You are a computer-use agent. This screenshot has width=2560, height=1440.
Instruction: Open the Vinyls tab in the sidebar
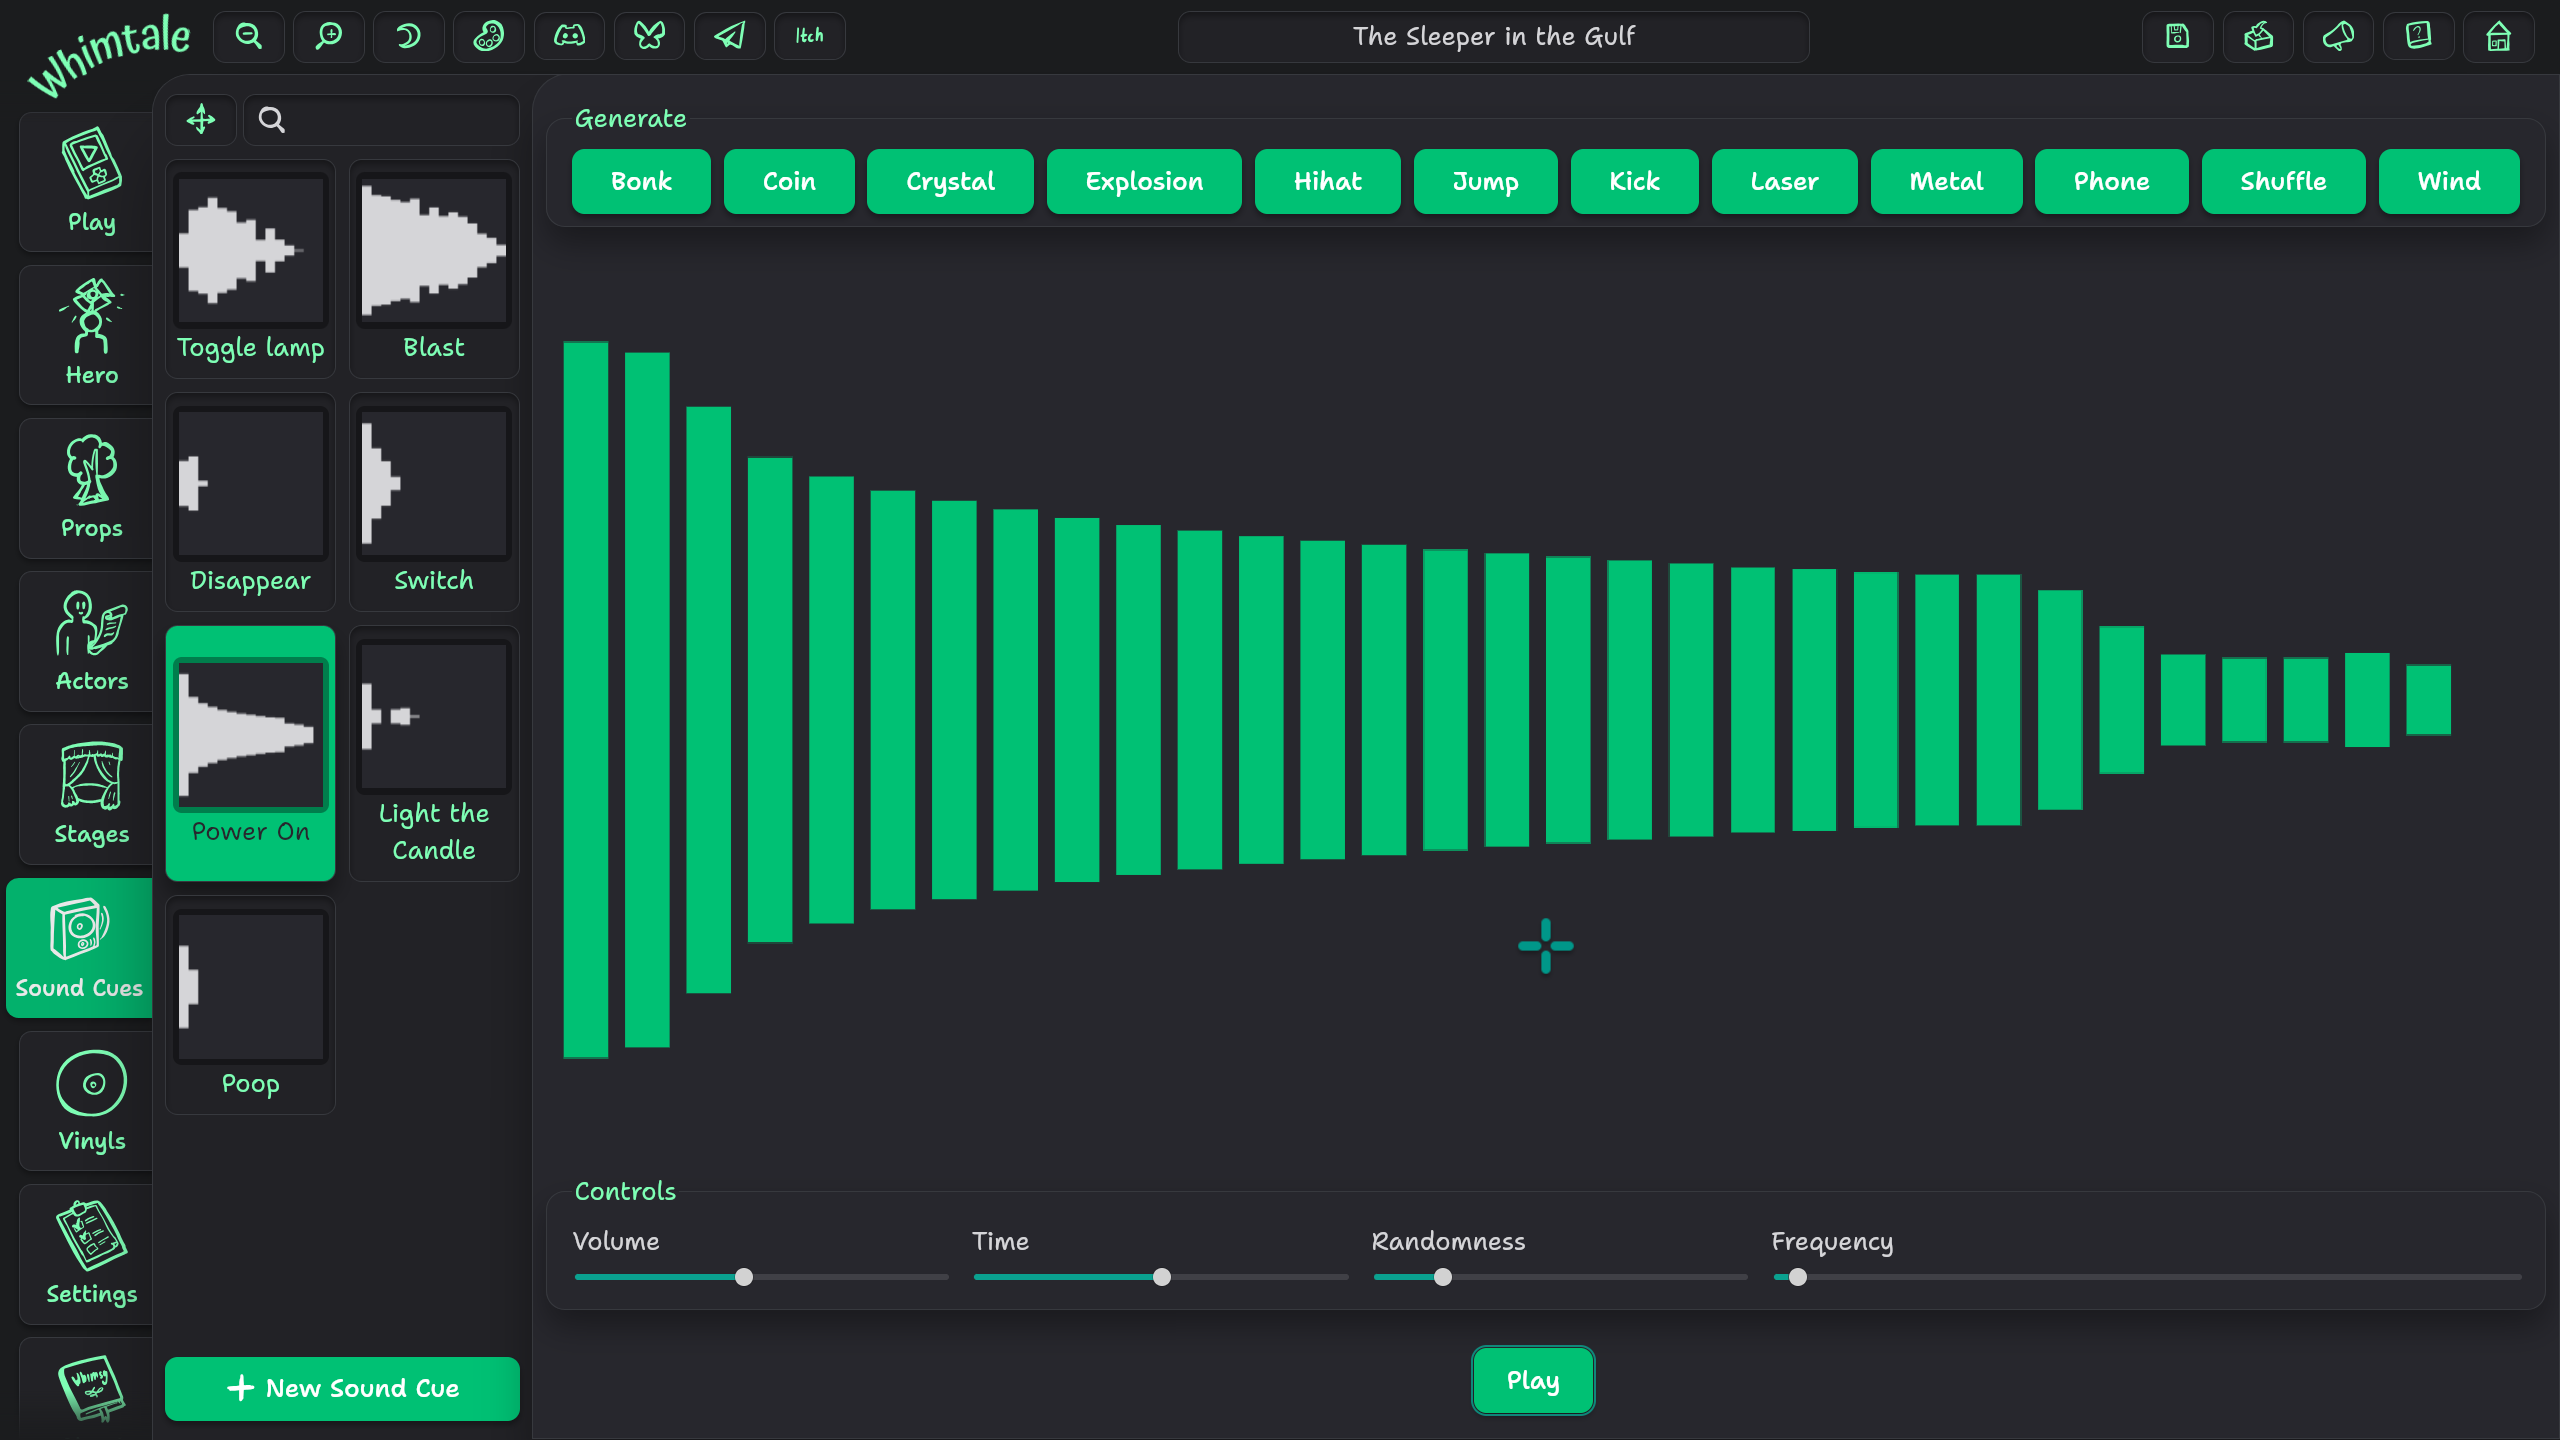point(91,1100)
